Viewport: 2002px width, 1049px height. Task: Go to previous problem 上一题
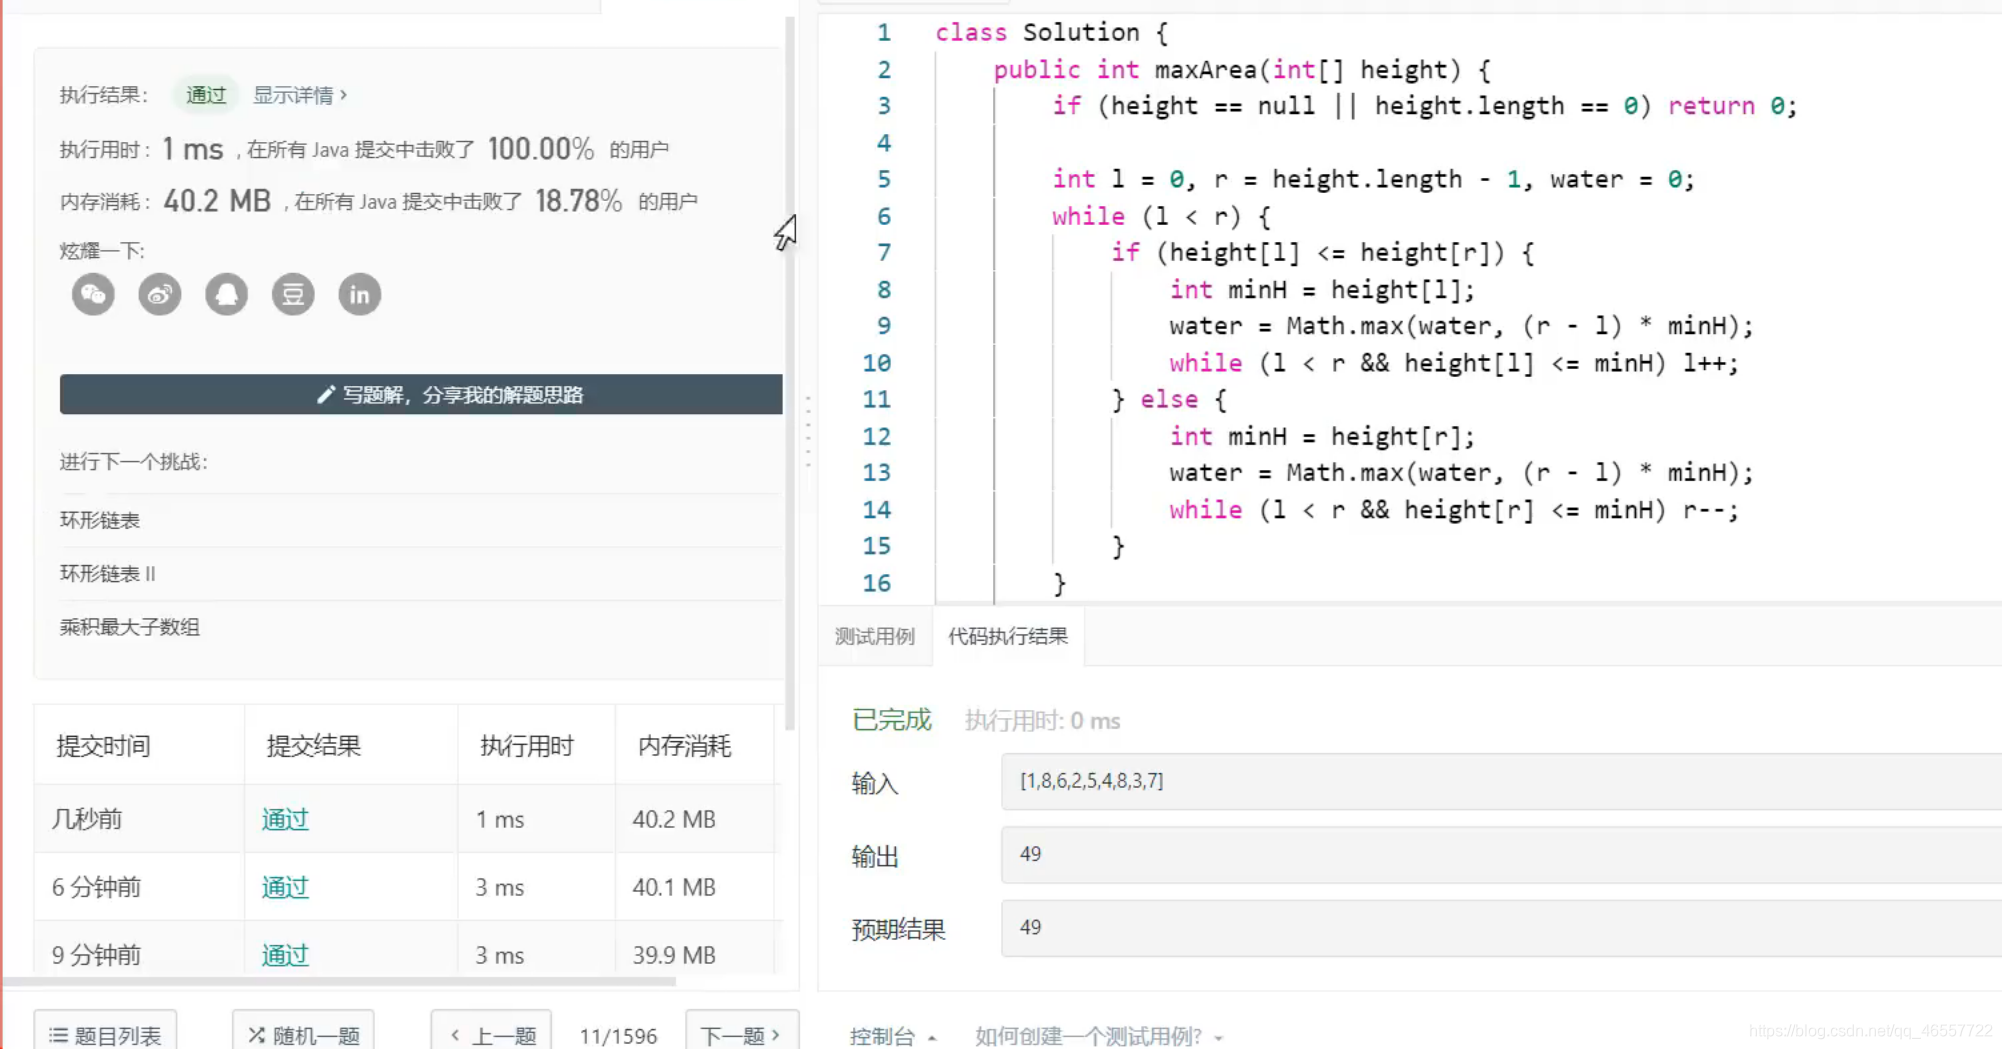tap(491, 1033)
